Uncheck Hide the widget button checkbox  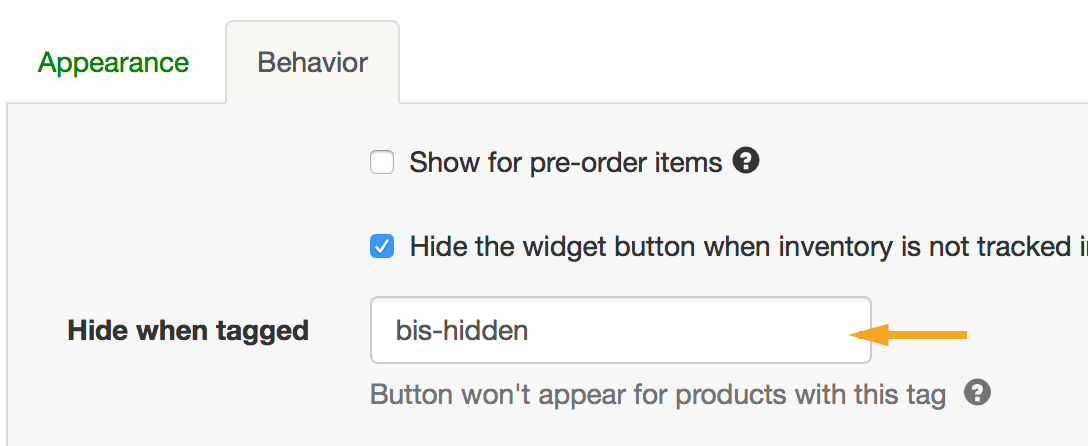382,246
